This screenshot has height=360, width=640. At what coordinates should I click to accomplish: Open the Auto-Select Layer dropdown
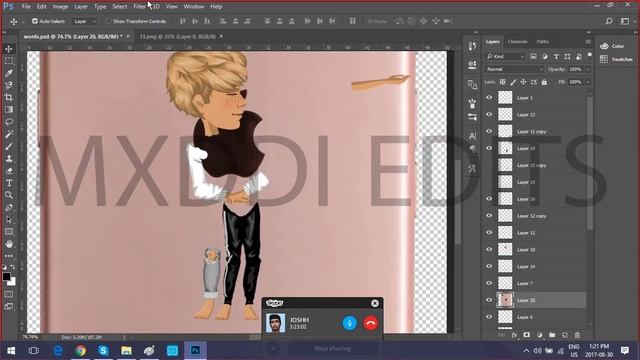pos(84,21)
